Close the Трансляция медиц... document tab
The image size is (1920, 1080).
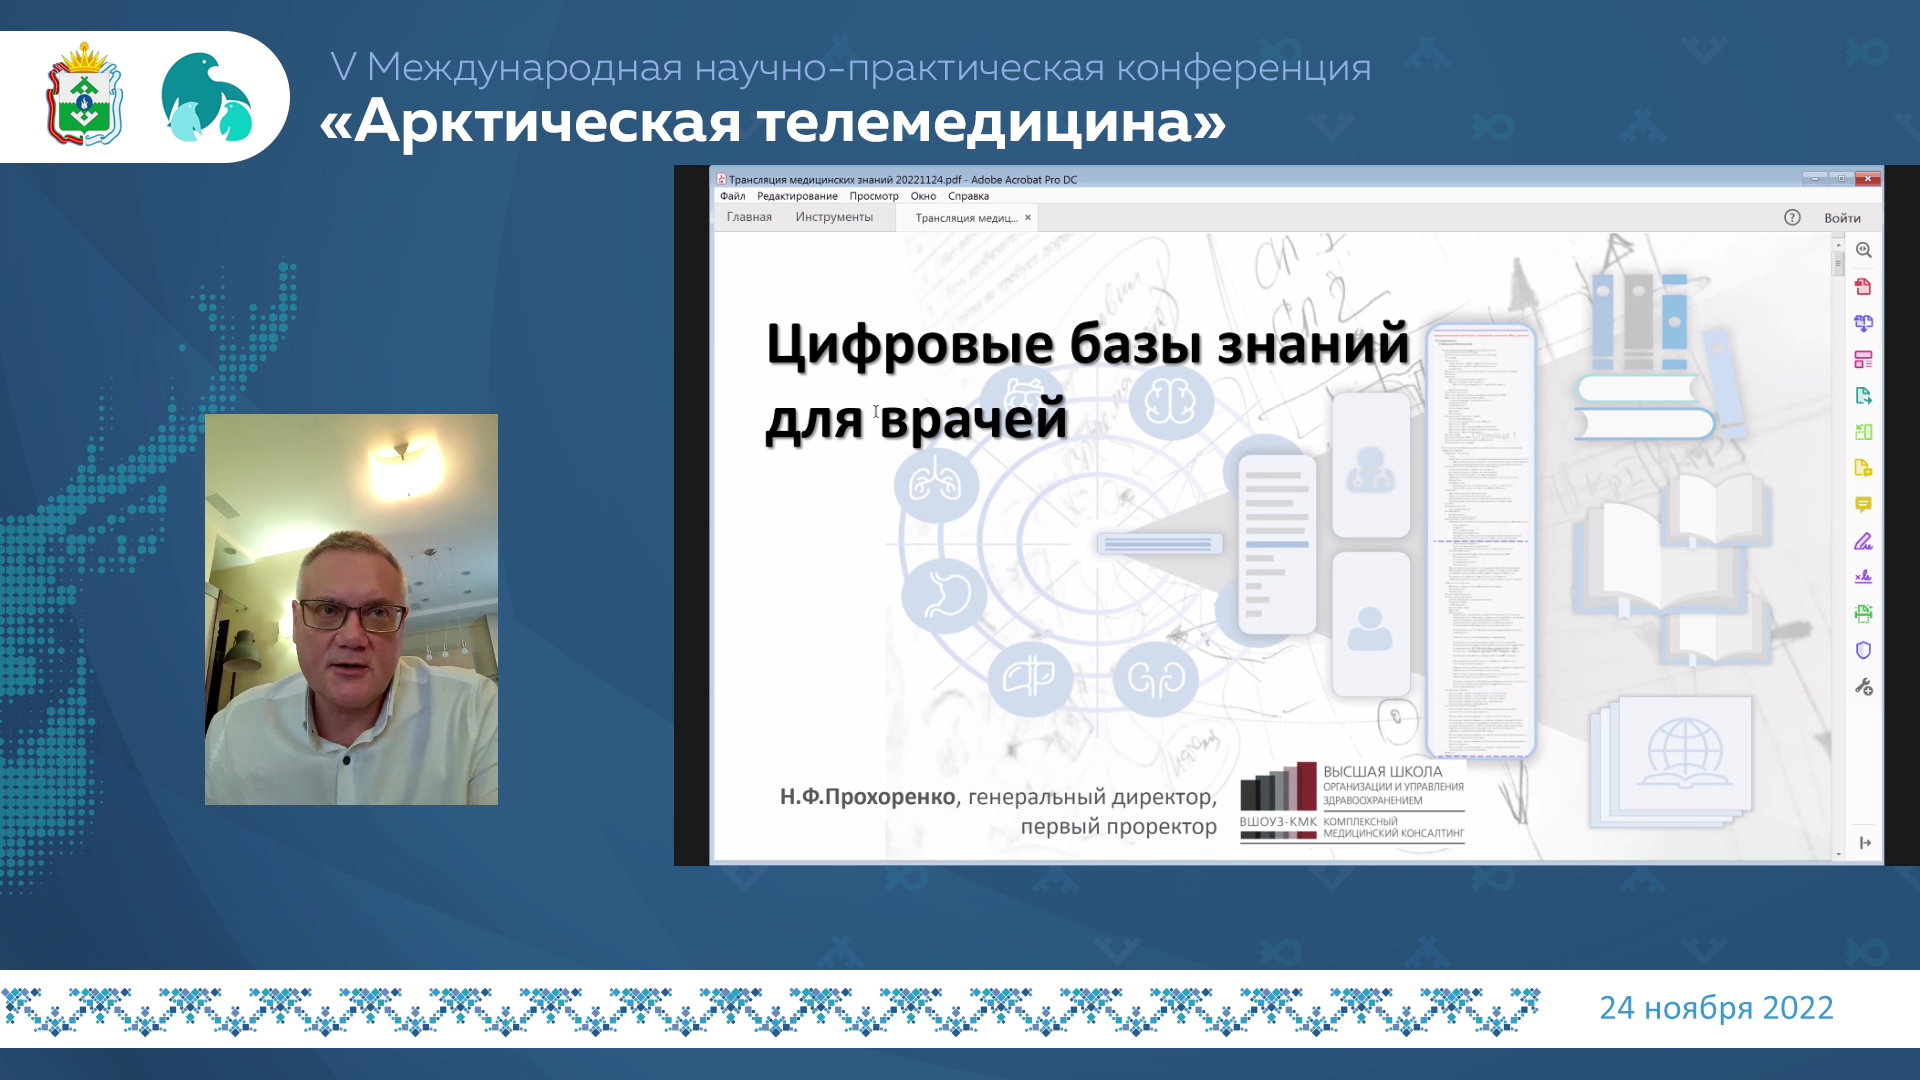pyautogui.click(x=1027, y=217)
